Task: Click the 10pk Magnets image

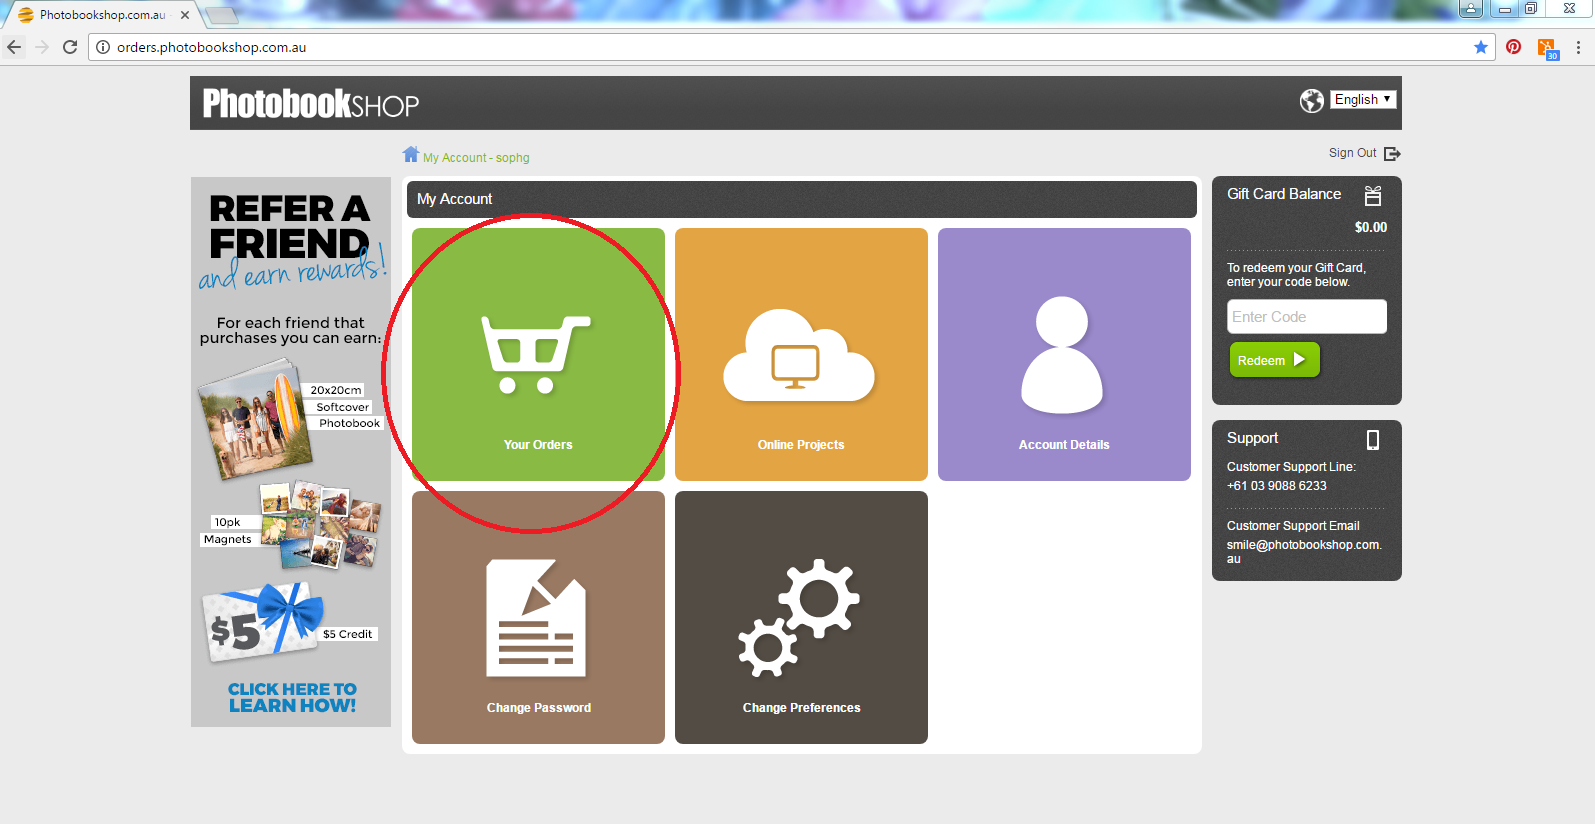Action: click(320, 525)
